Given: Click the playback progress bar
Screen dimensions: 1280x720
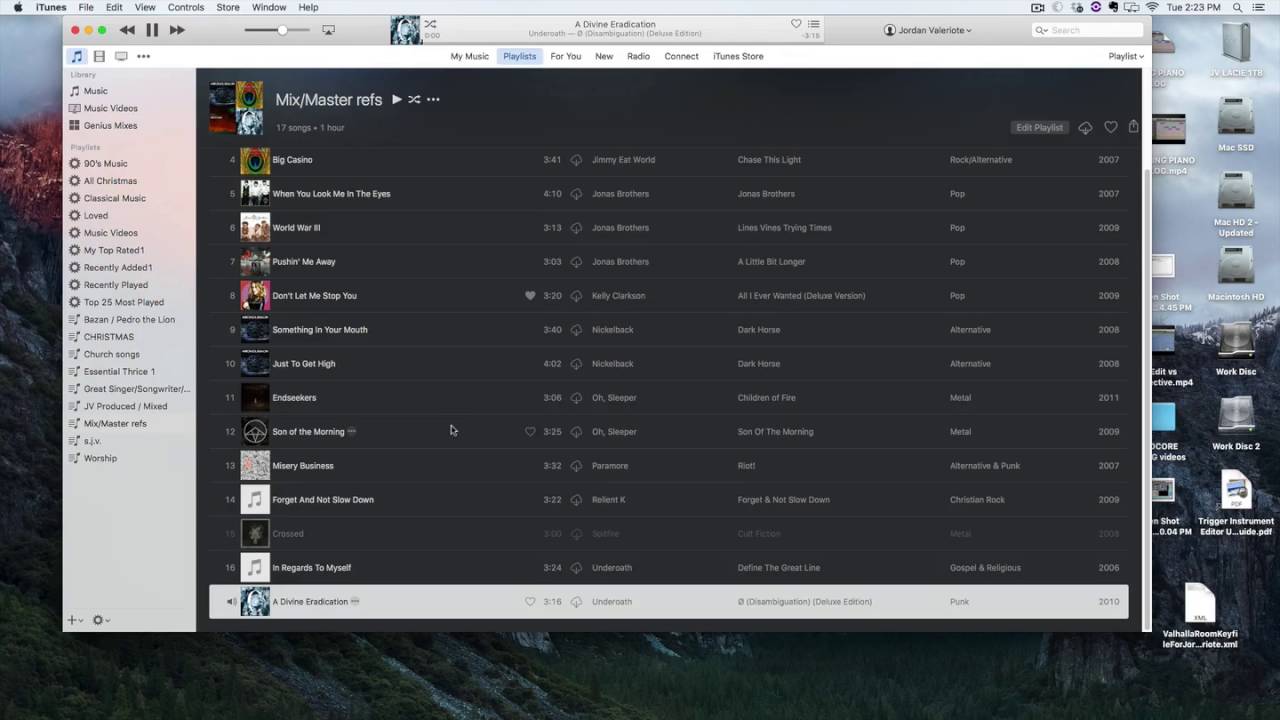Looking at the screenshot, I should tap(615, 43).
